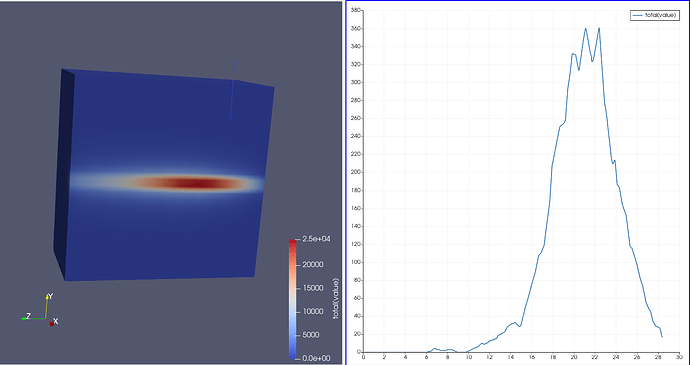Click the "360" tick on chart vertical axis
The height and width of the screenshot is (365, 690).
356,28
